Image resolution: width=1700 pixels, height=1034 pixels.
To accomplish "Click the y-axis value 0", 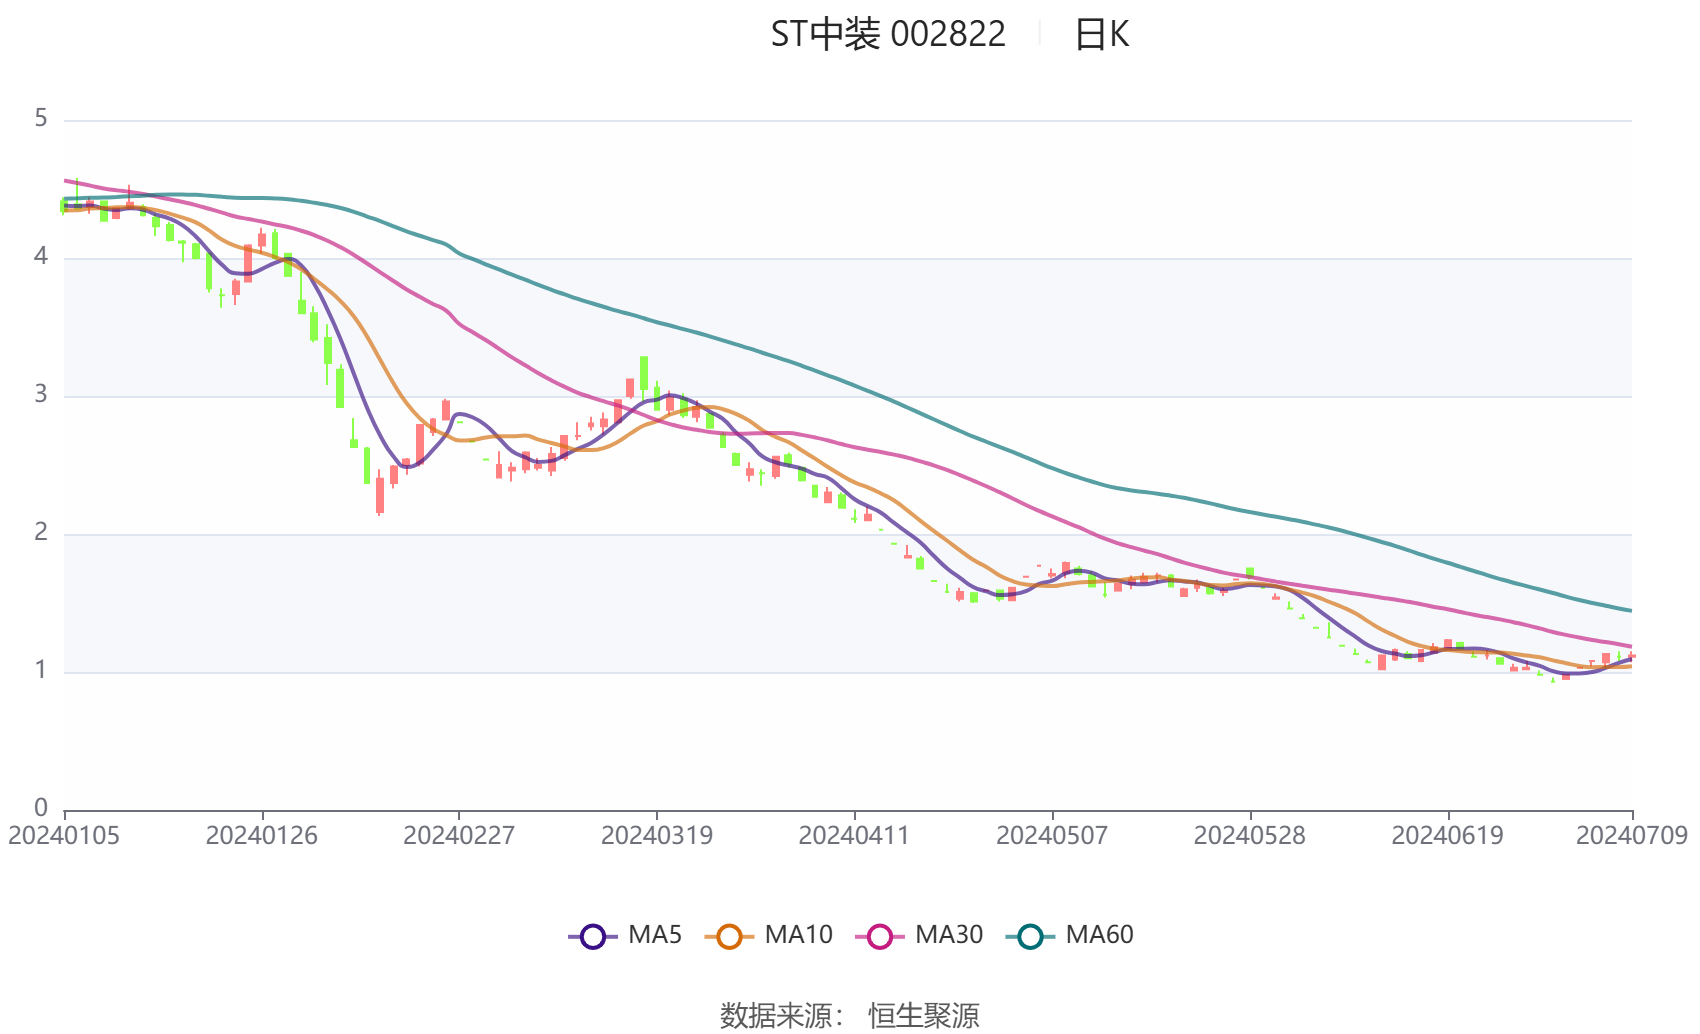I will coord(41,808).
